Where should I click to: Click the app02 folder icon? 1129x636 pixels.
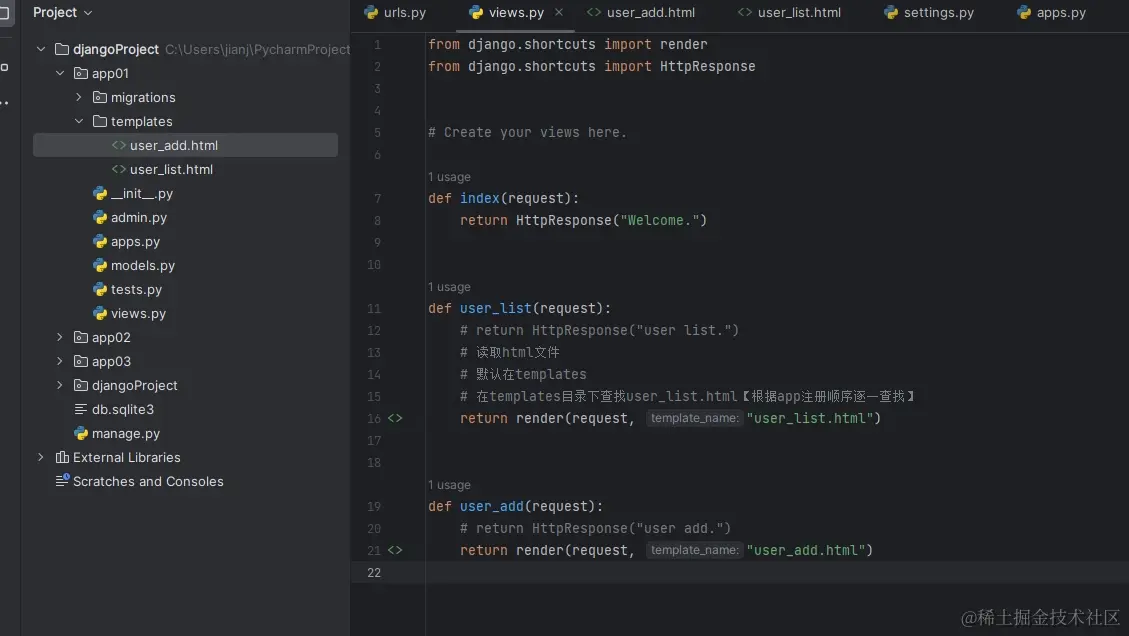[81, 337]
